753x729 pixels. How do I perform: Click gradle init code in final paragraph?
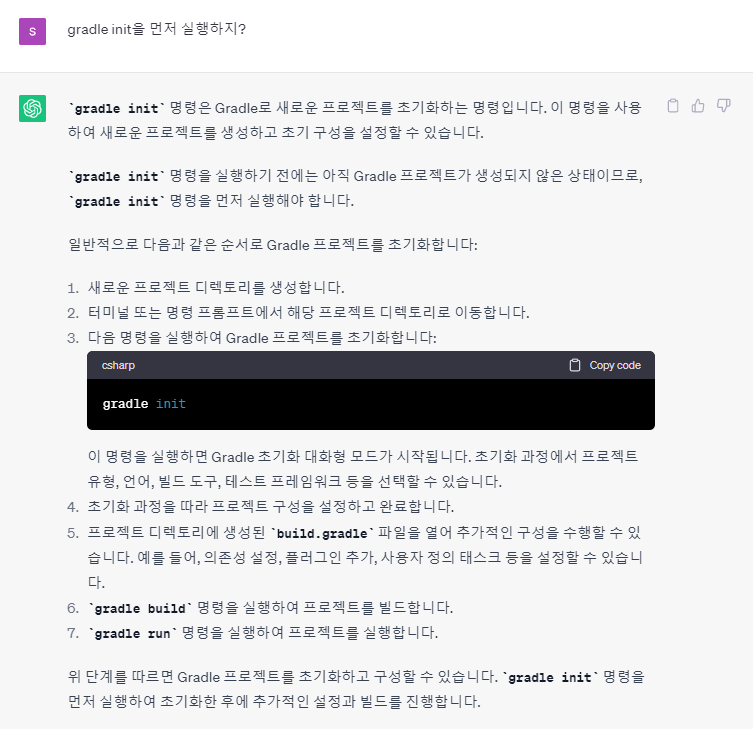(551, 677)
